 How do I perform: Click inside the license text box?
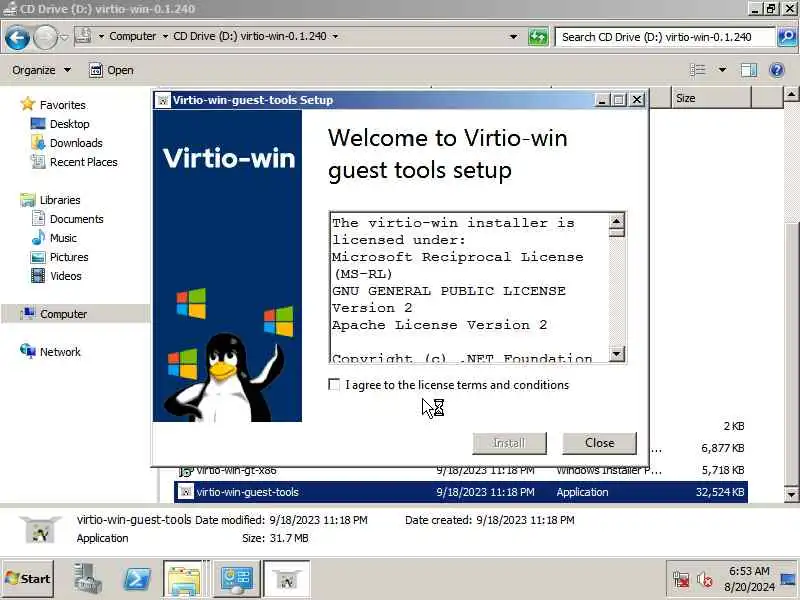[x=469, y=287]
